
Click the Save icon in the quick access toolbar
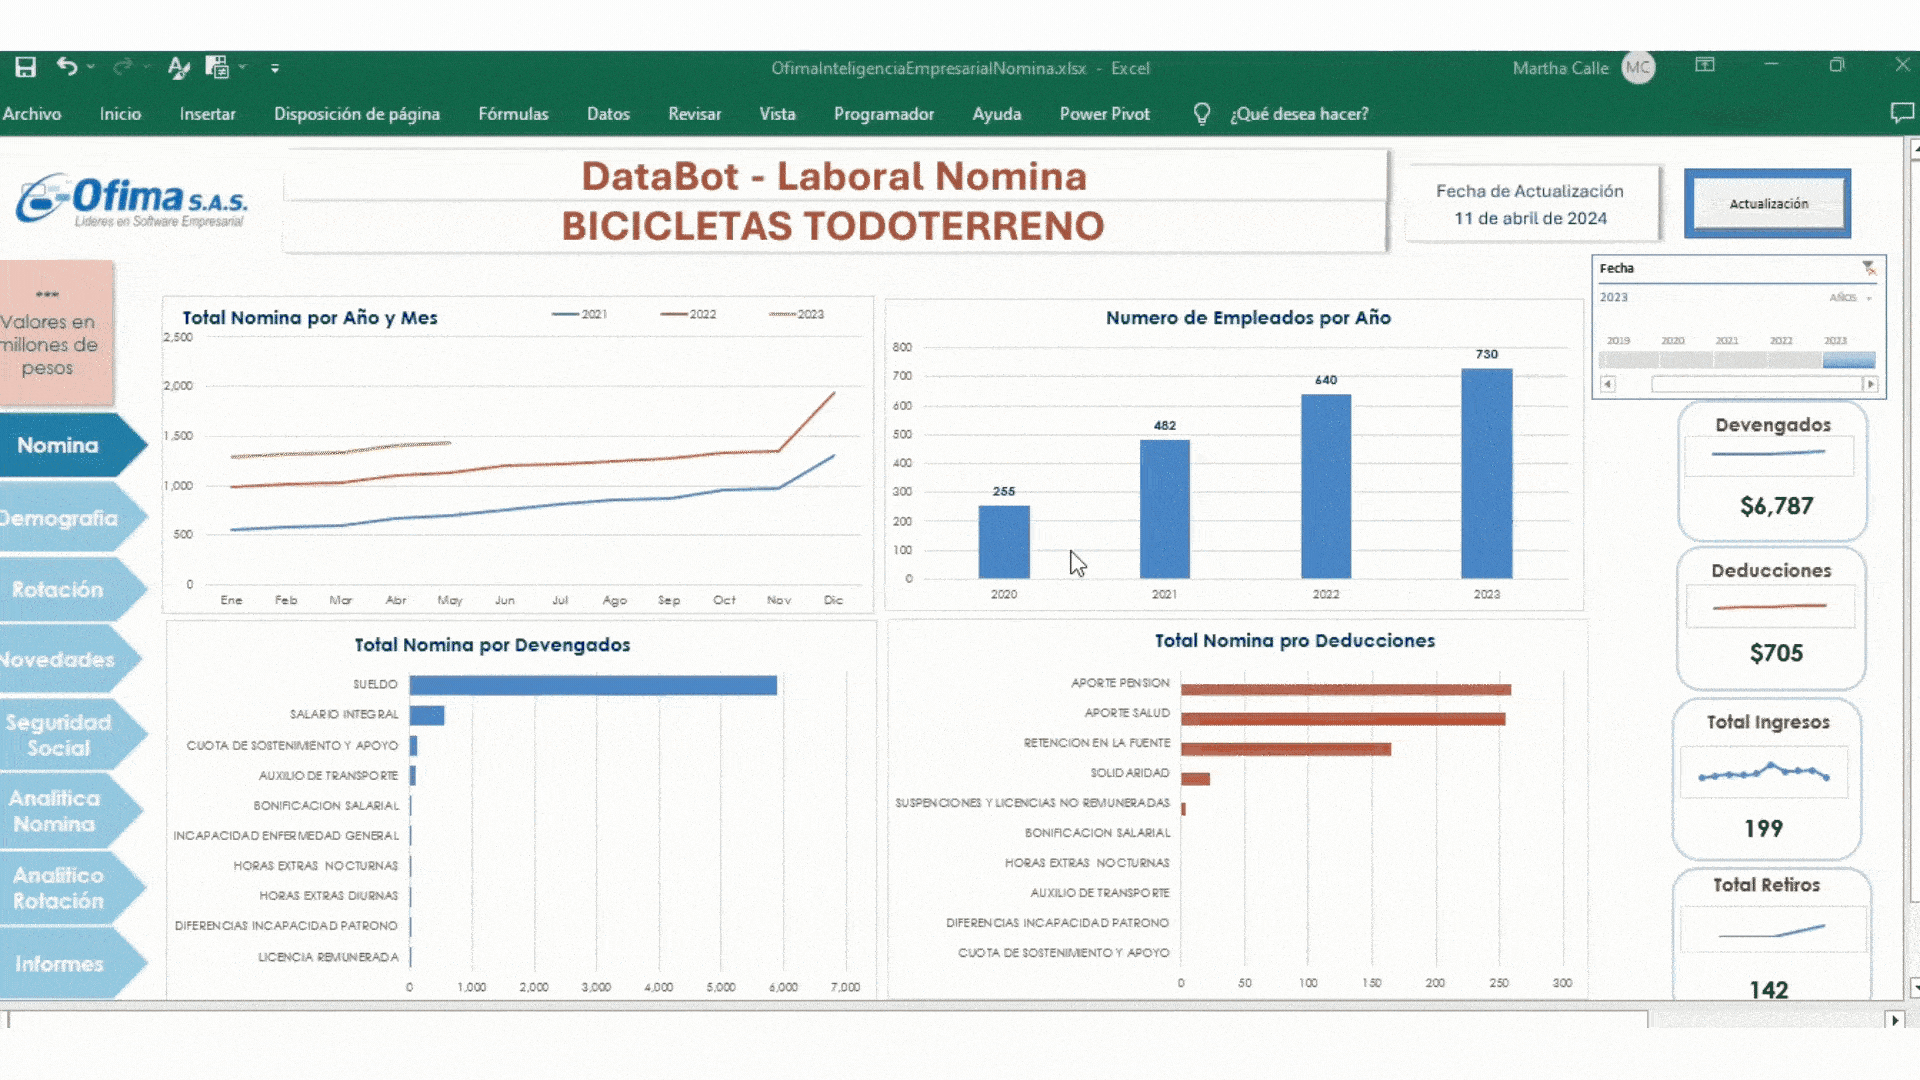coord(26,67)
